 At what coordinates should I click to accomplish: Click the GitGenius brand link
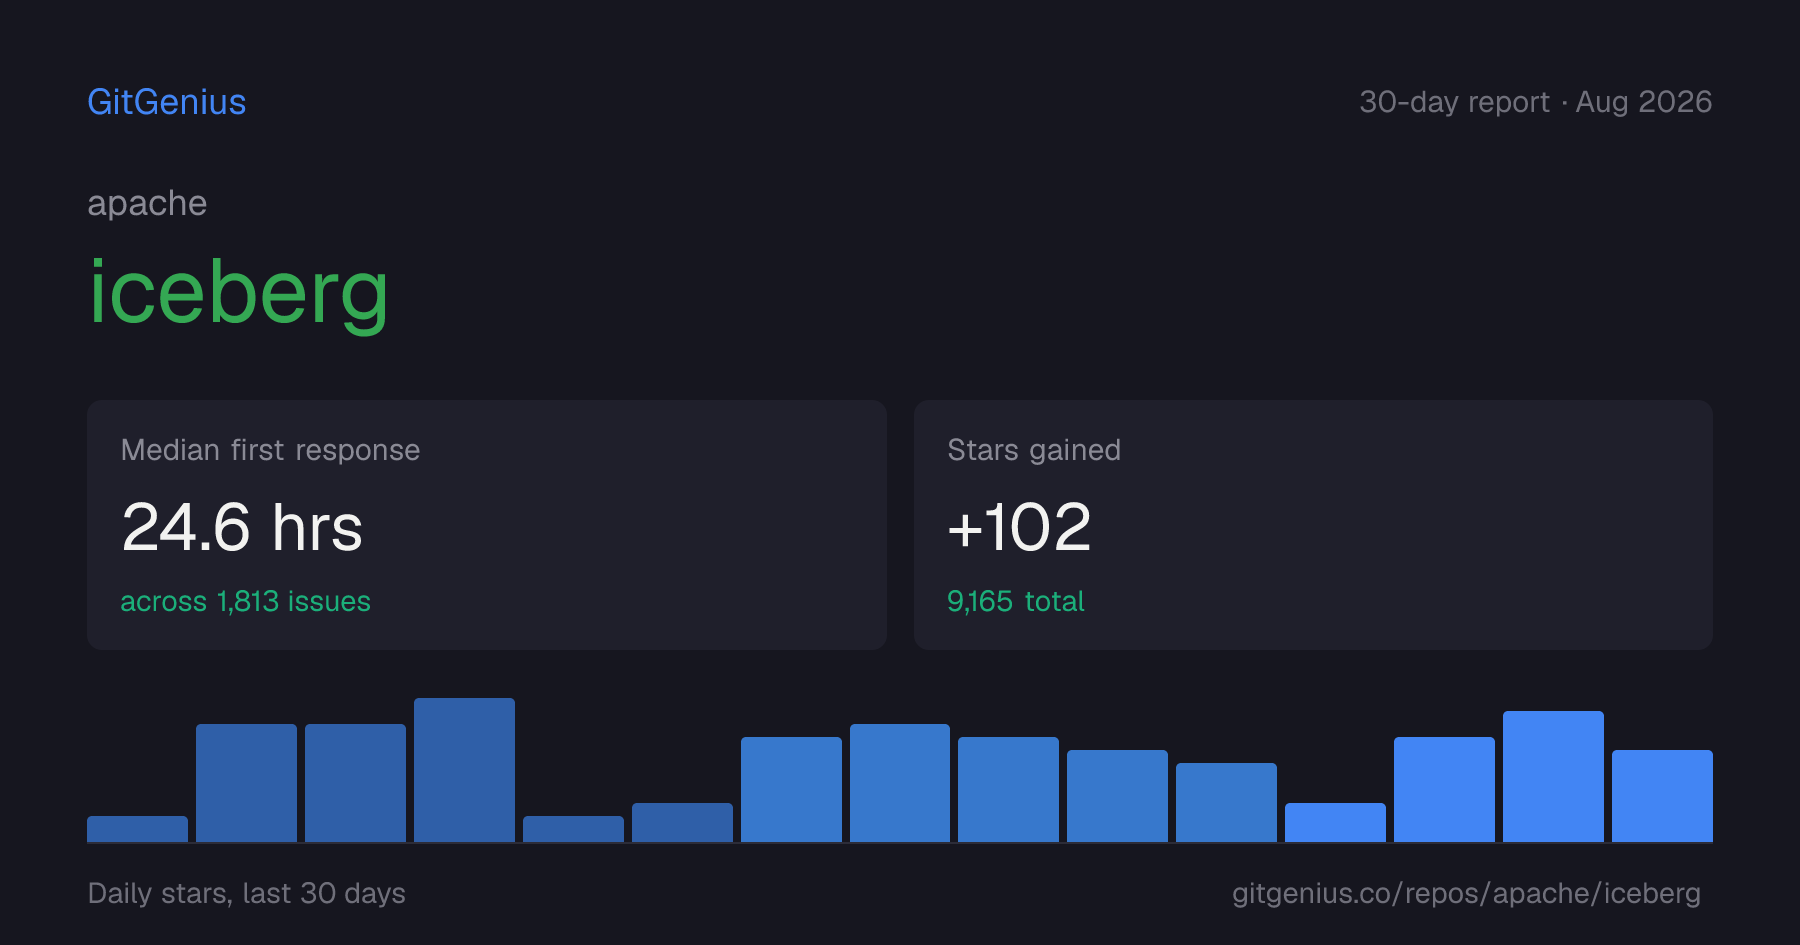167,102
